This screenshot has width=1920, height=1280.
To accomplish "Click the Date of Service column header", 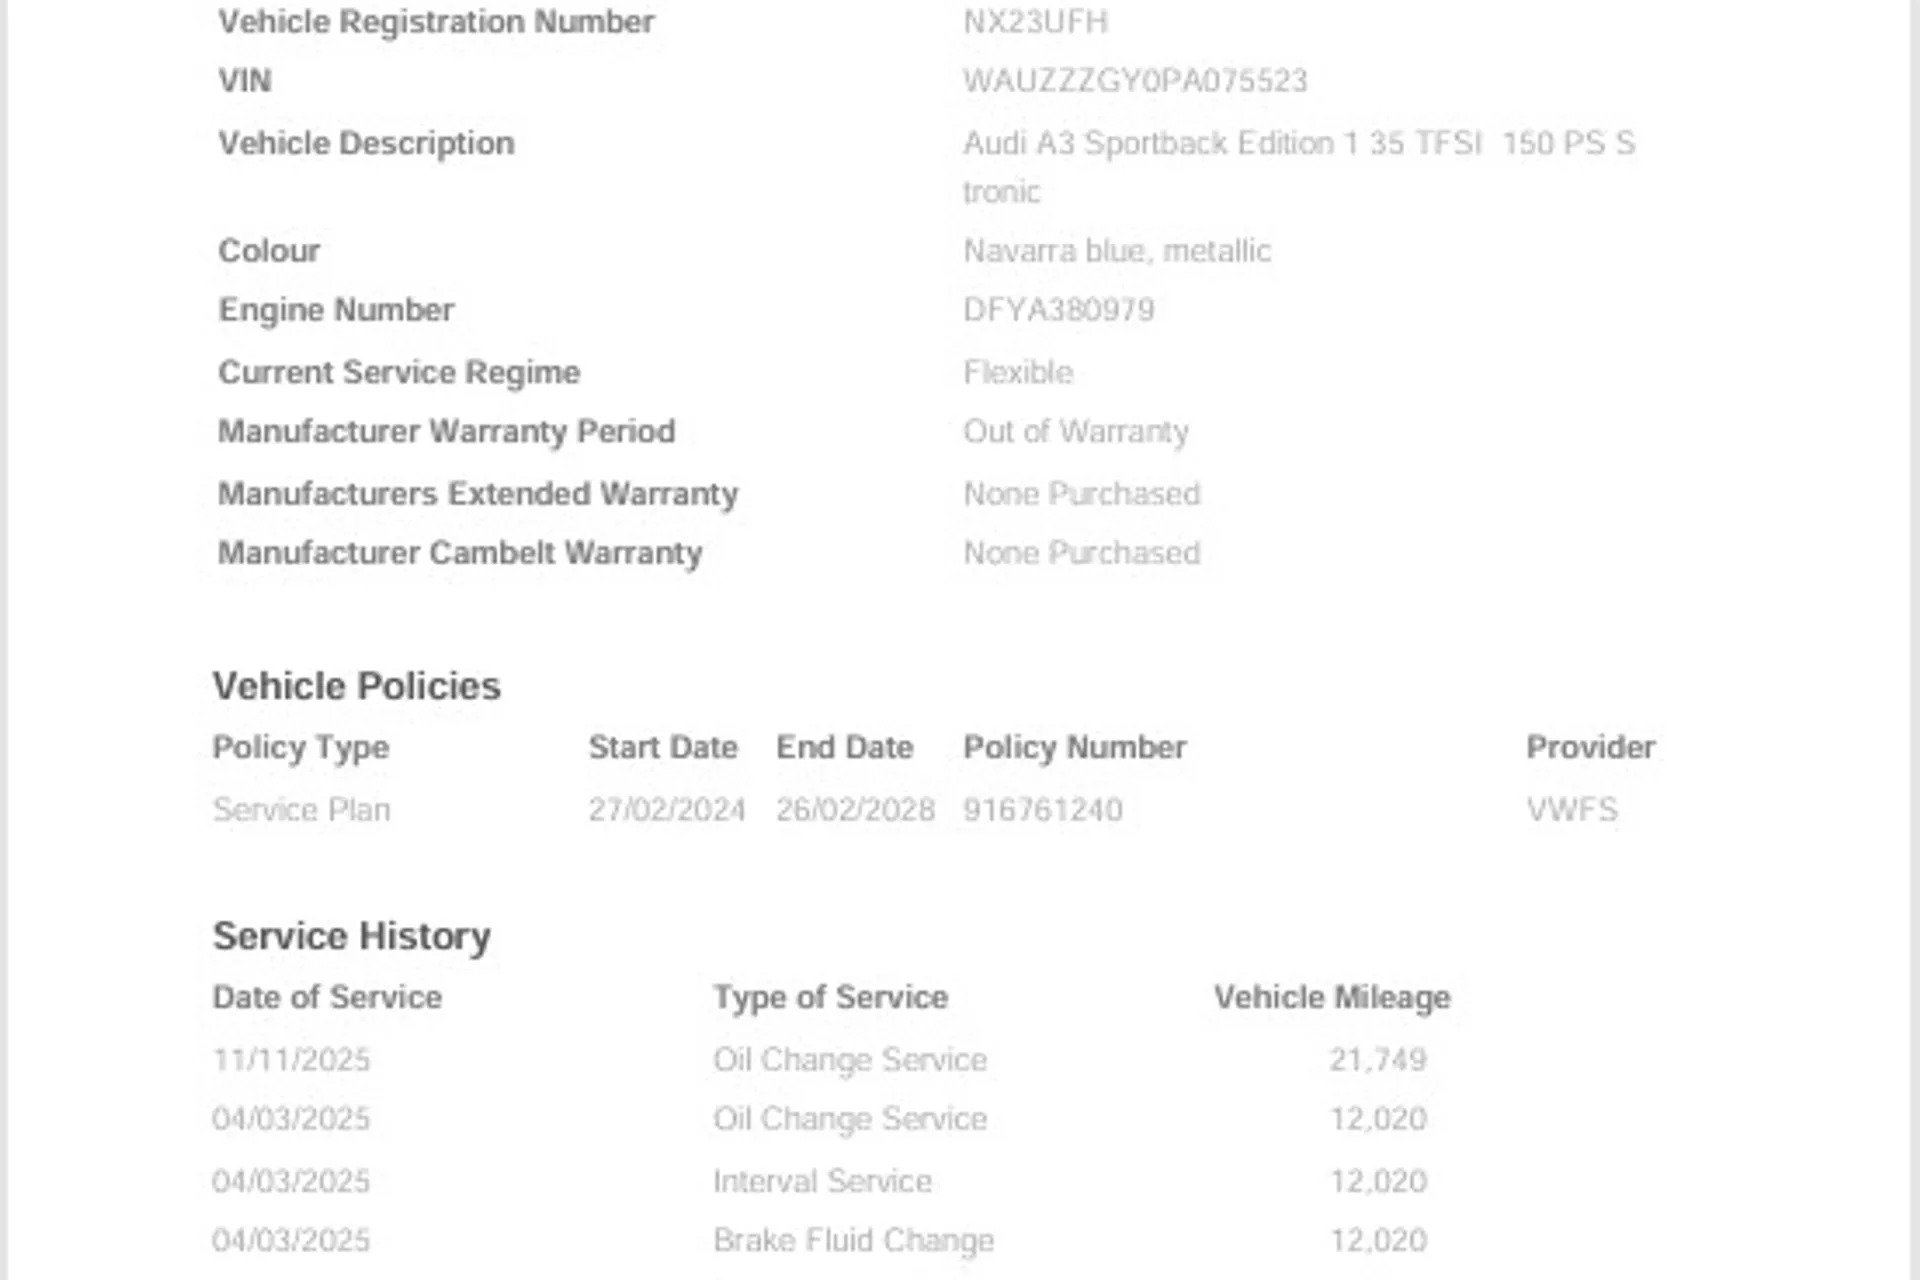I will pos(327,998).
